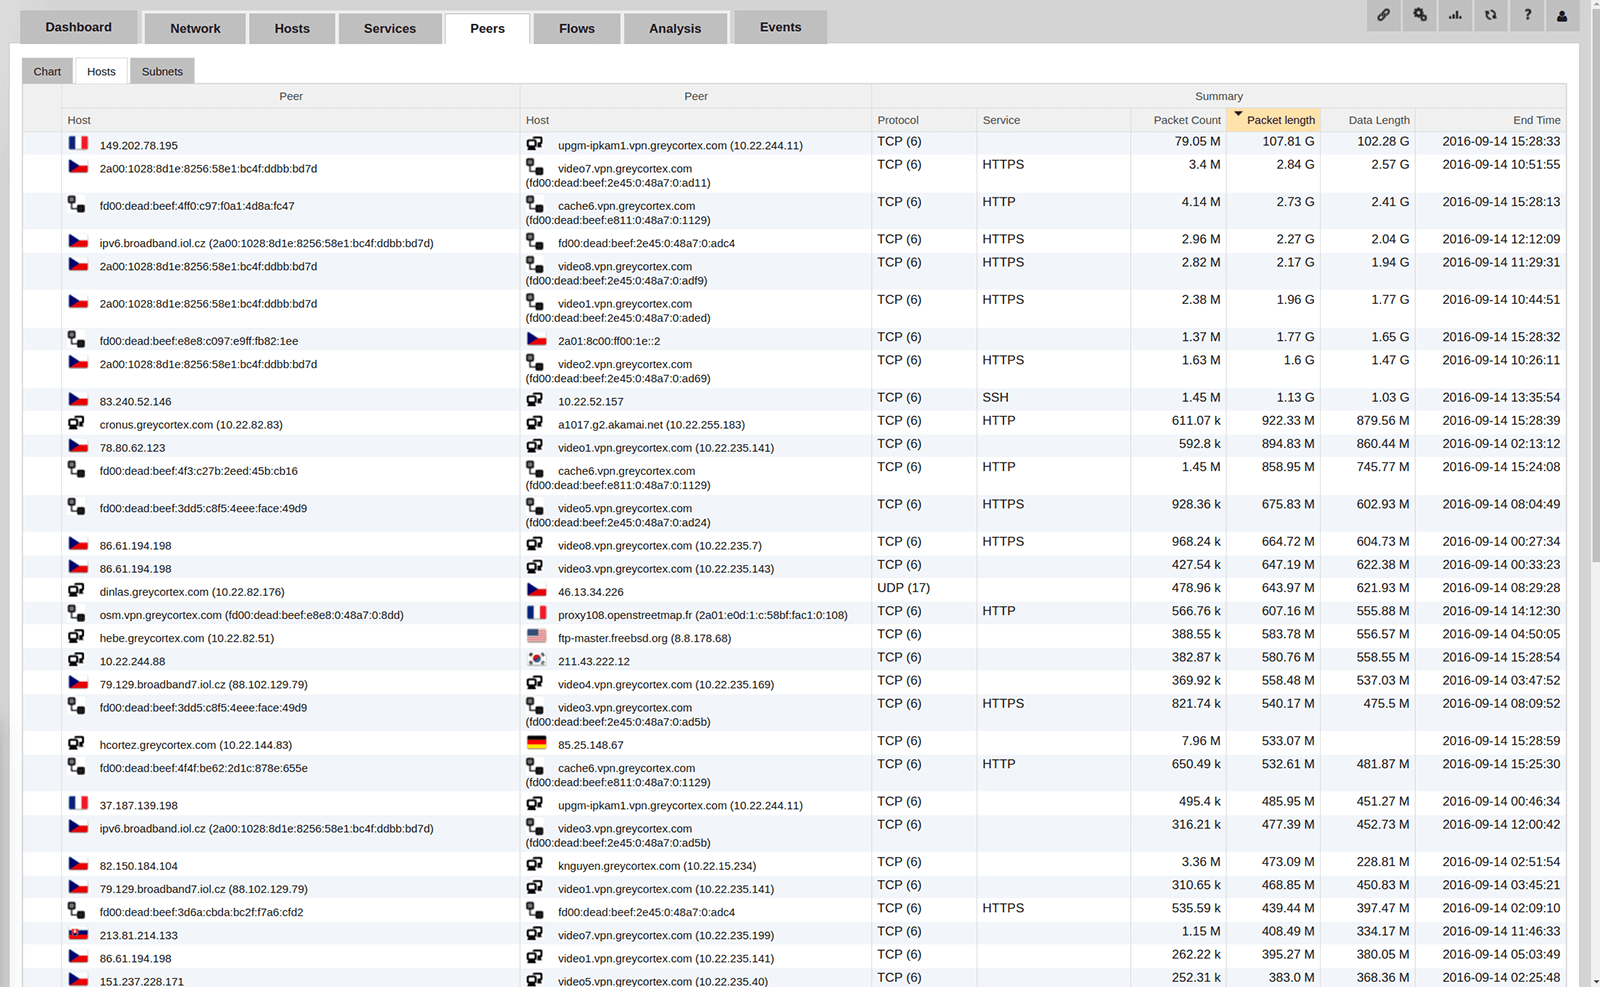Viewport: 1600px width, 987px height.
Task: Open the link icon in top toolbar
Action: click(x=1384, y=15)
